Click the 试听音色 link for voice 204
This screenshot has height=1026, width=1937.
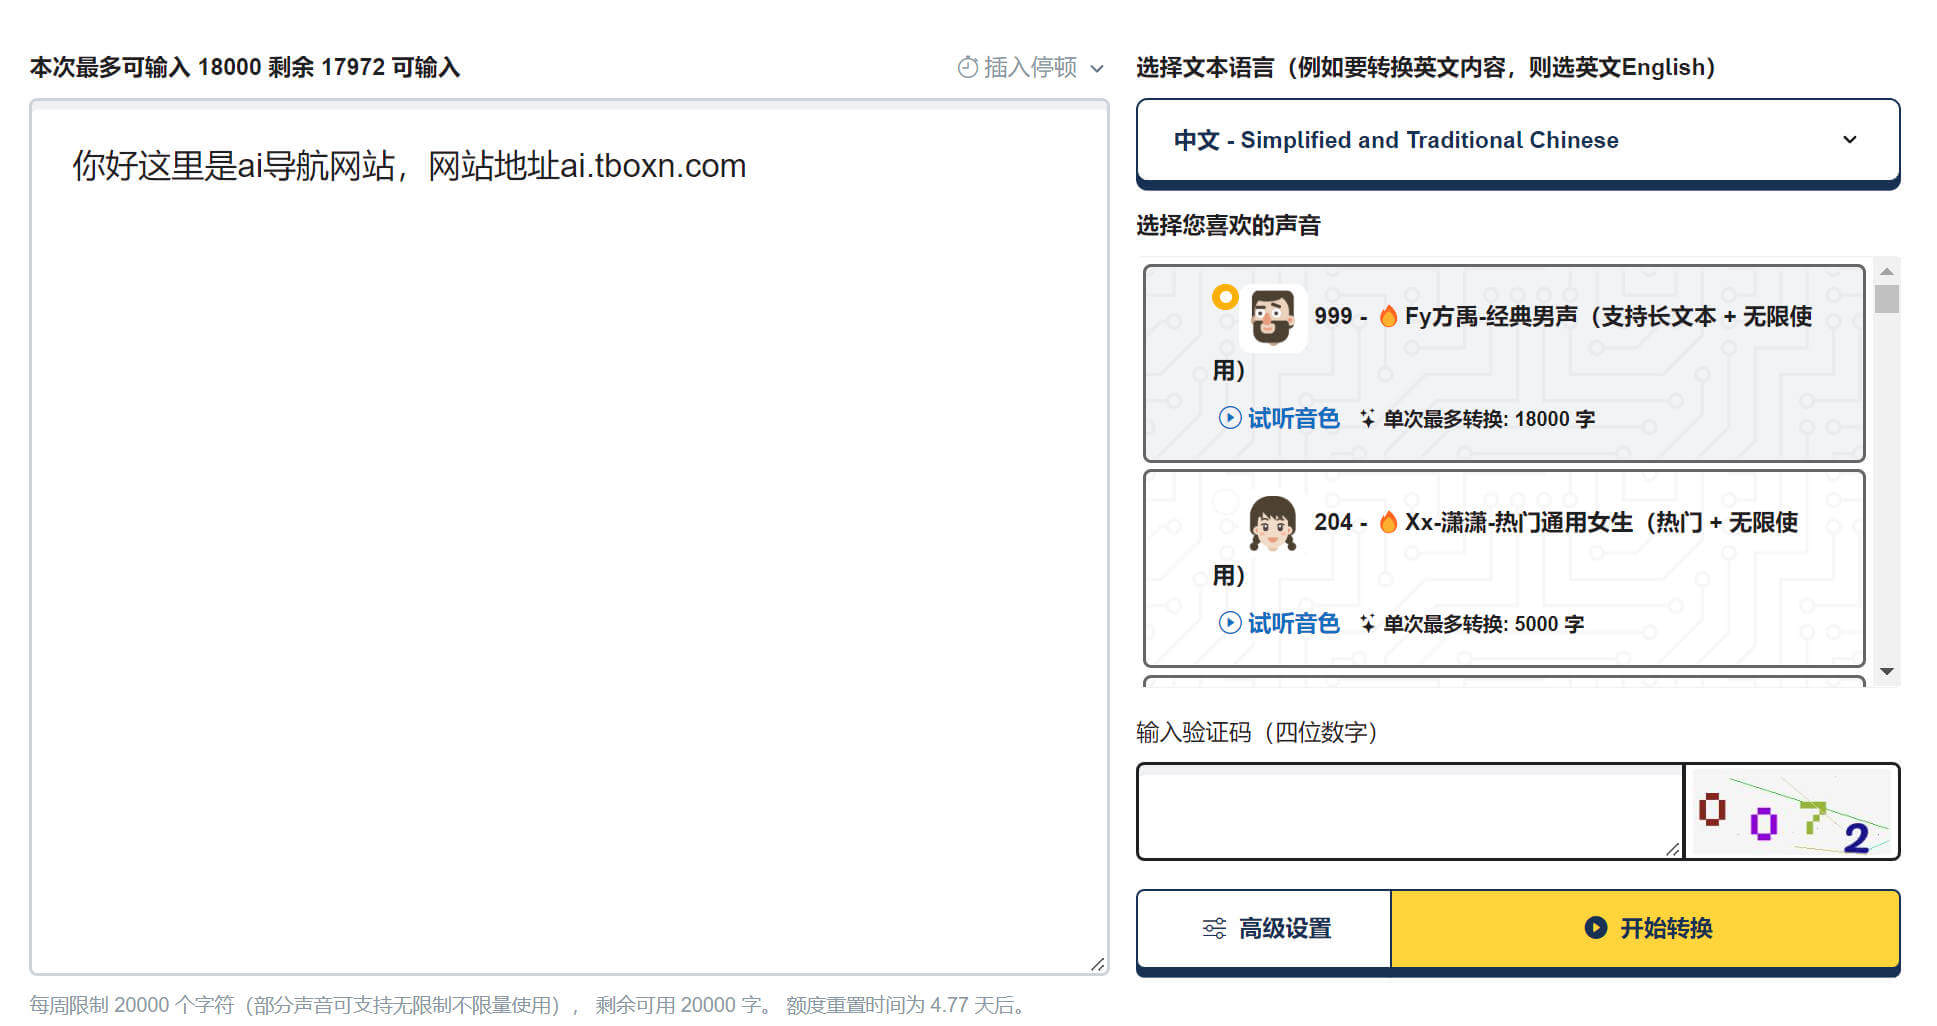(1293, 623)
